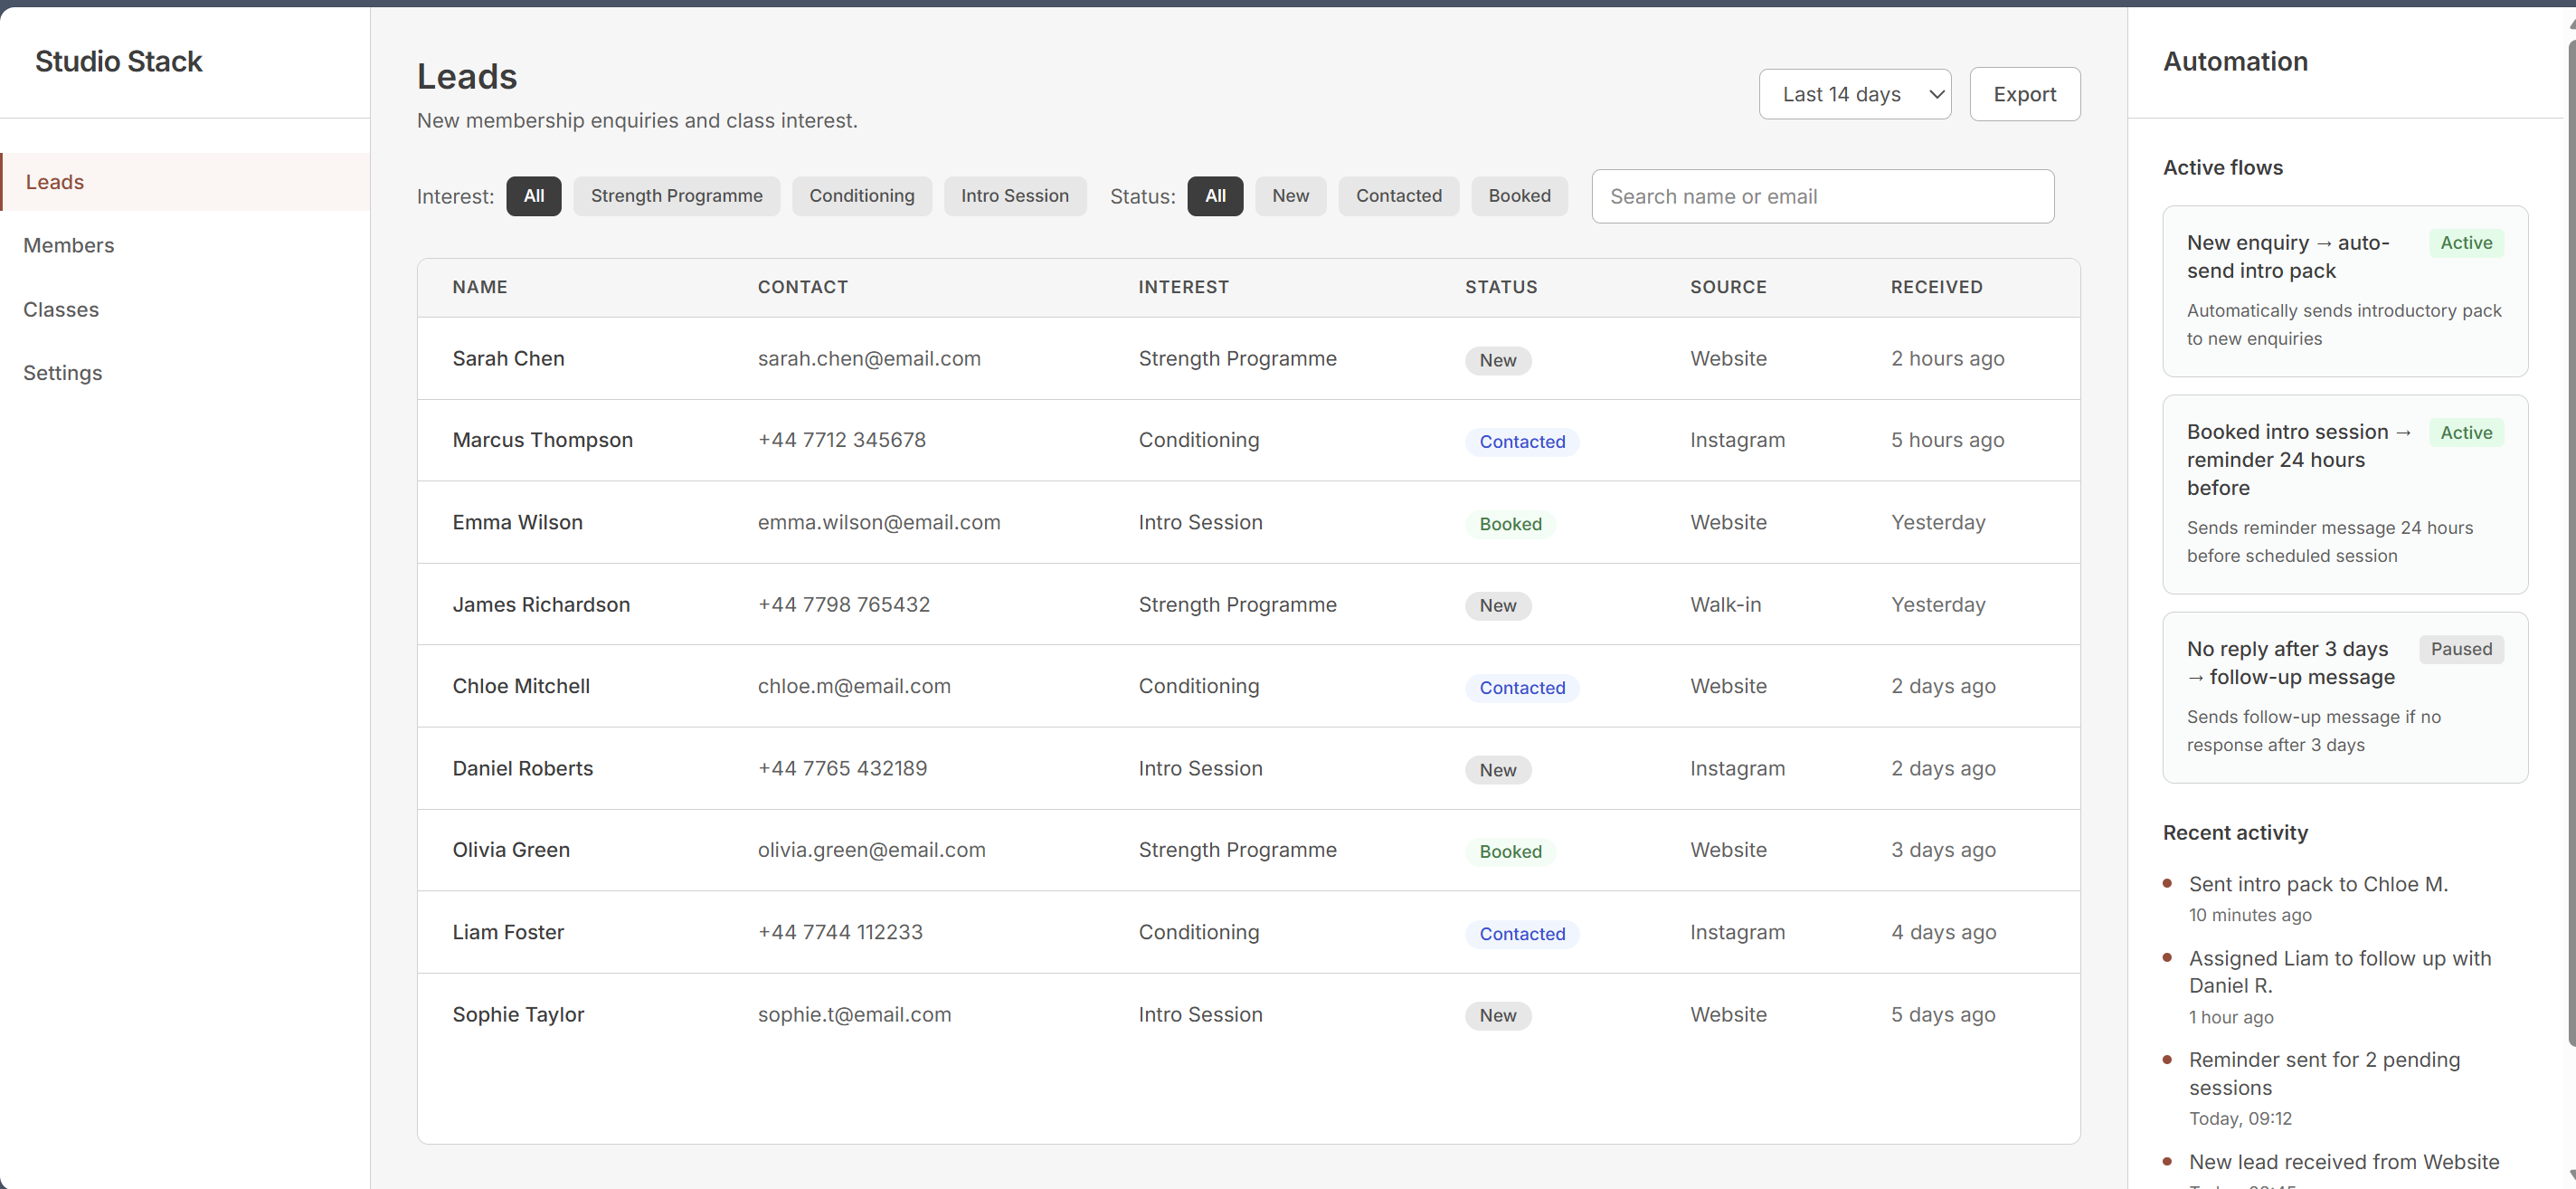Image resolution: width=2576 pixels, height=1189 pixels.
Task: Click the Export button
Action: tap(2024, 93)
